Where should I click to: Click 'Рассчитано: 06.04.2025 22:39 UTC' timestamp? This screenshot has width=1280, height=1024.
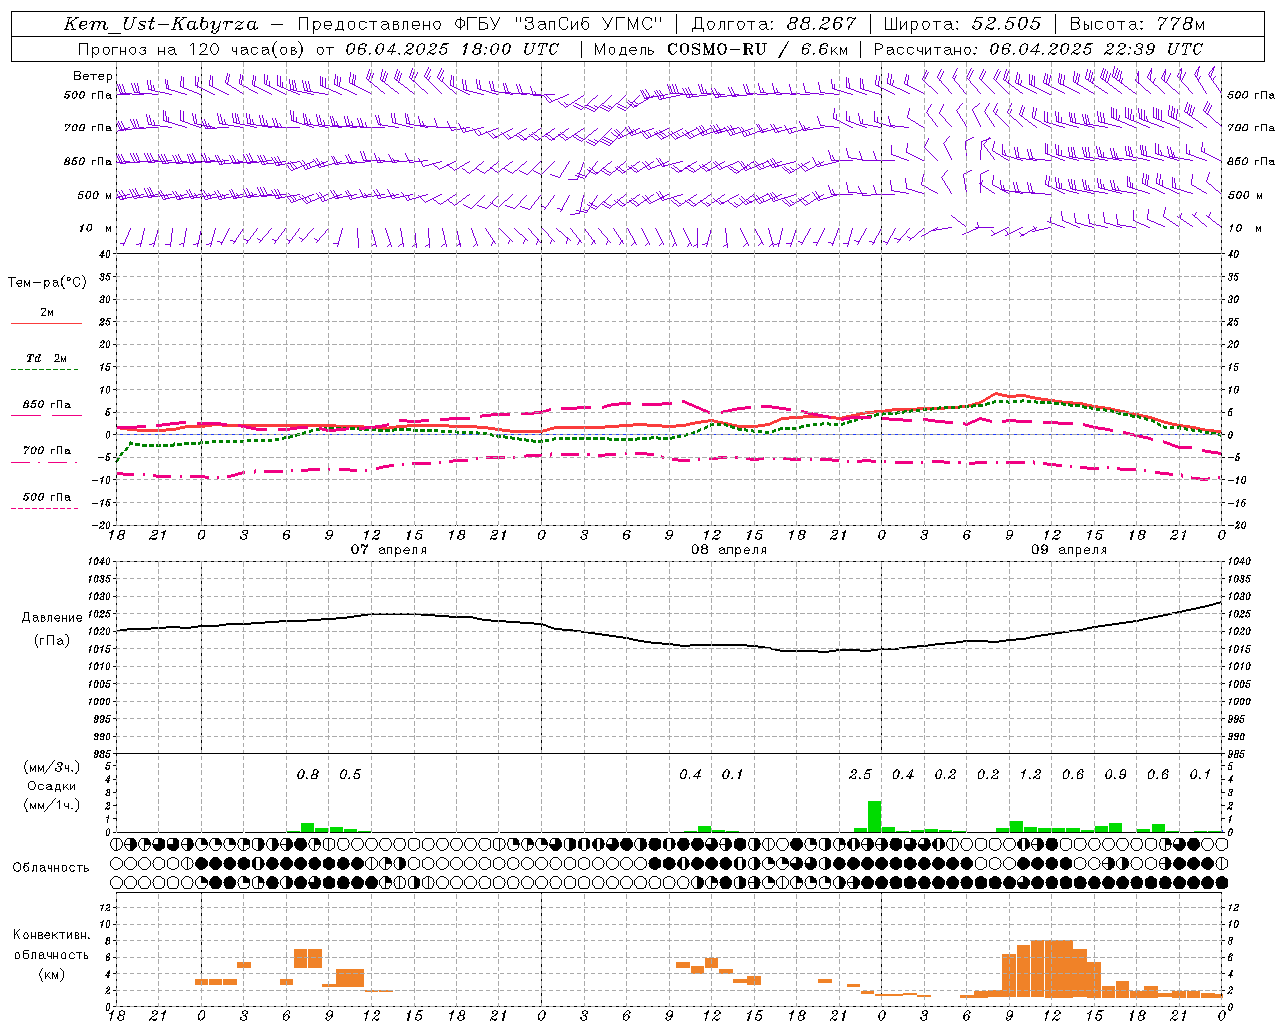[1038, 49]
